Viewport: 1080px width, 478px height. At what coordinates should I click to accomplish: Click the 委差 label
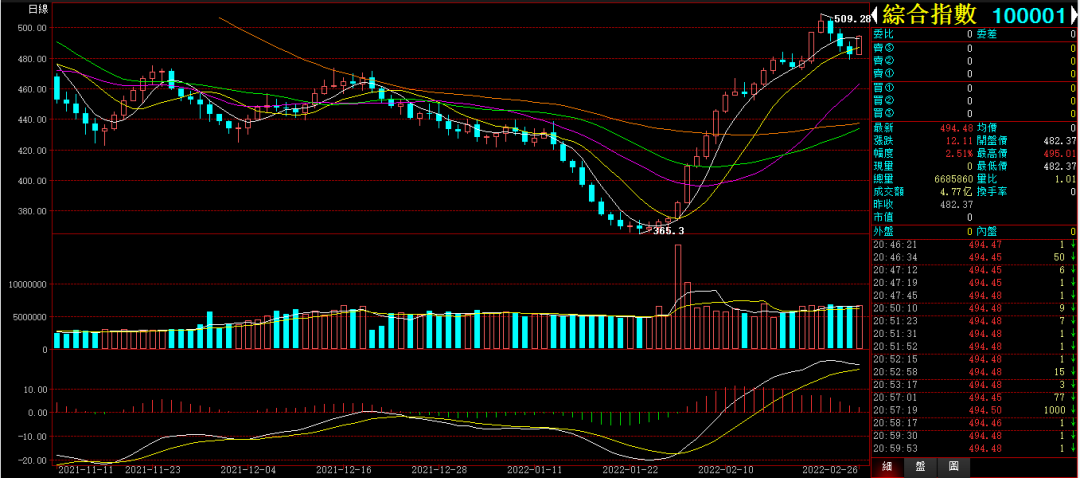[987, 34]
